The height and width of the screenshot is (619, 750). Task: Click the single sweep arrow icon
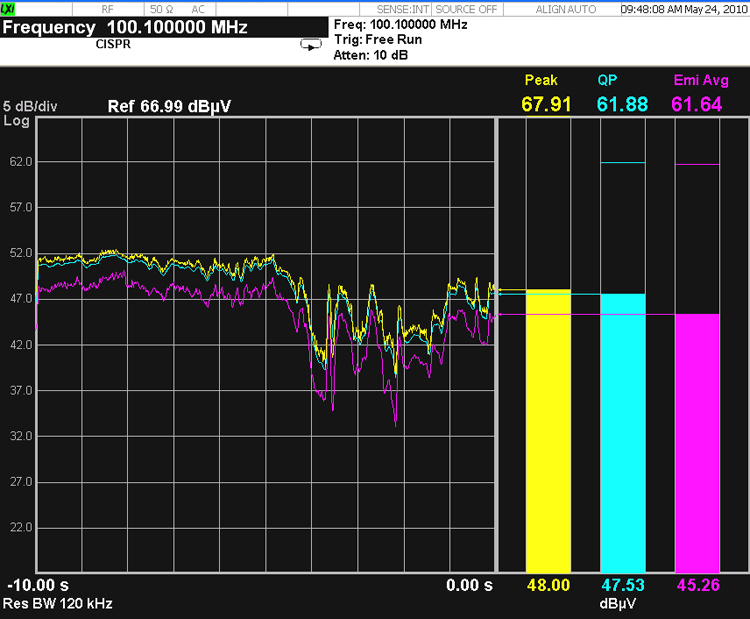pyautogui.click(x=311, y=45)
